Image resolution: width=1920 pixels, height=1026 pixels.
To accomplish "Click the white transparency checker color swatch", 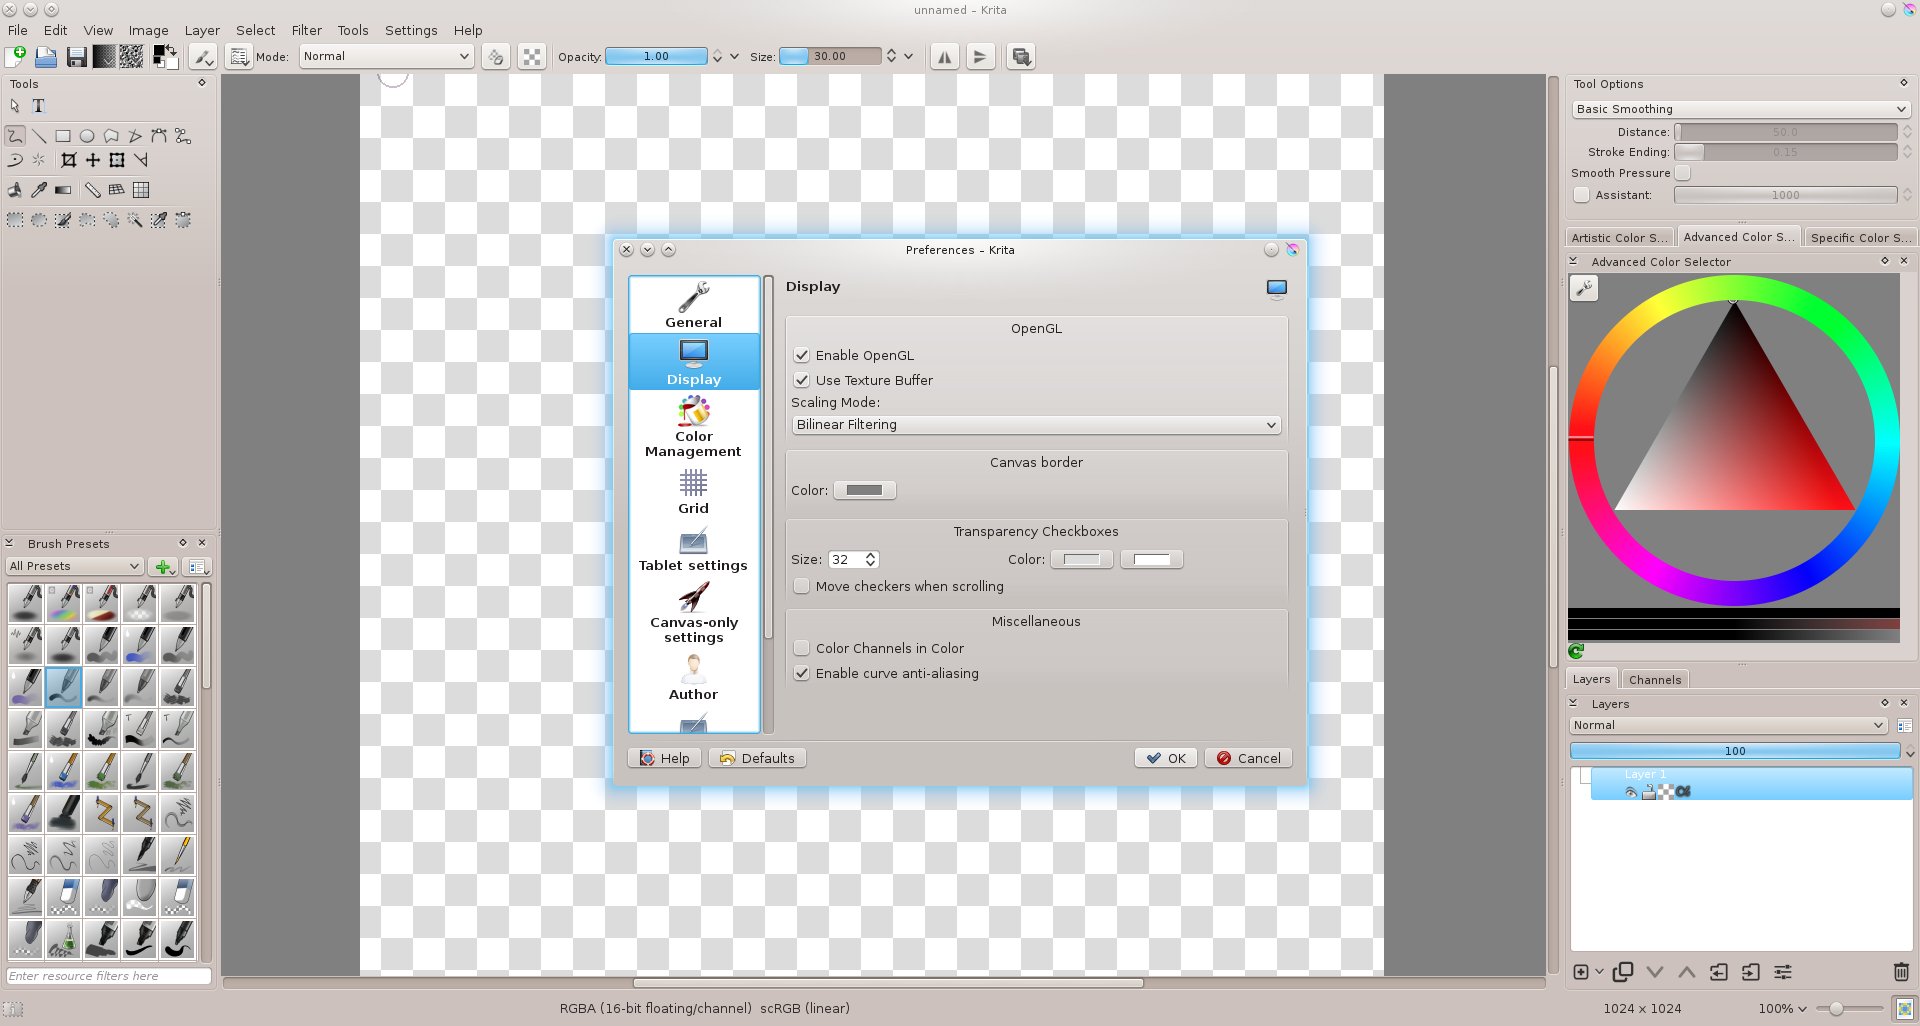I will 1152,560.
